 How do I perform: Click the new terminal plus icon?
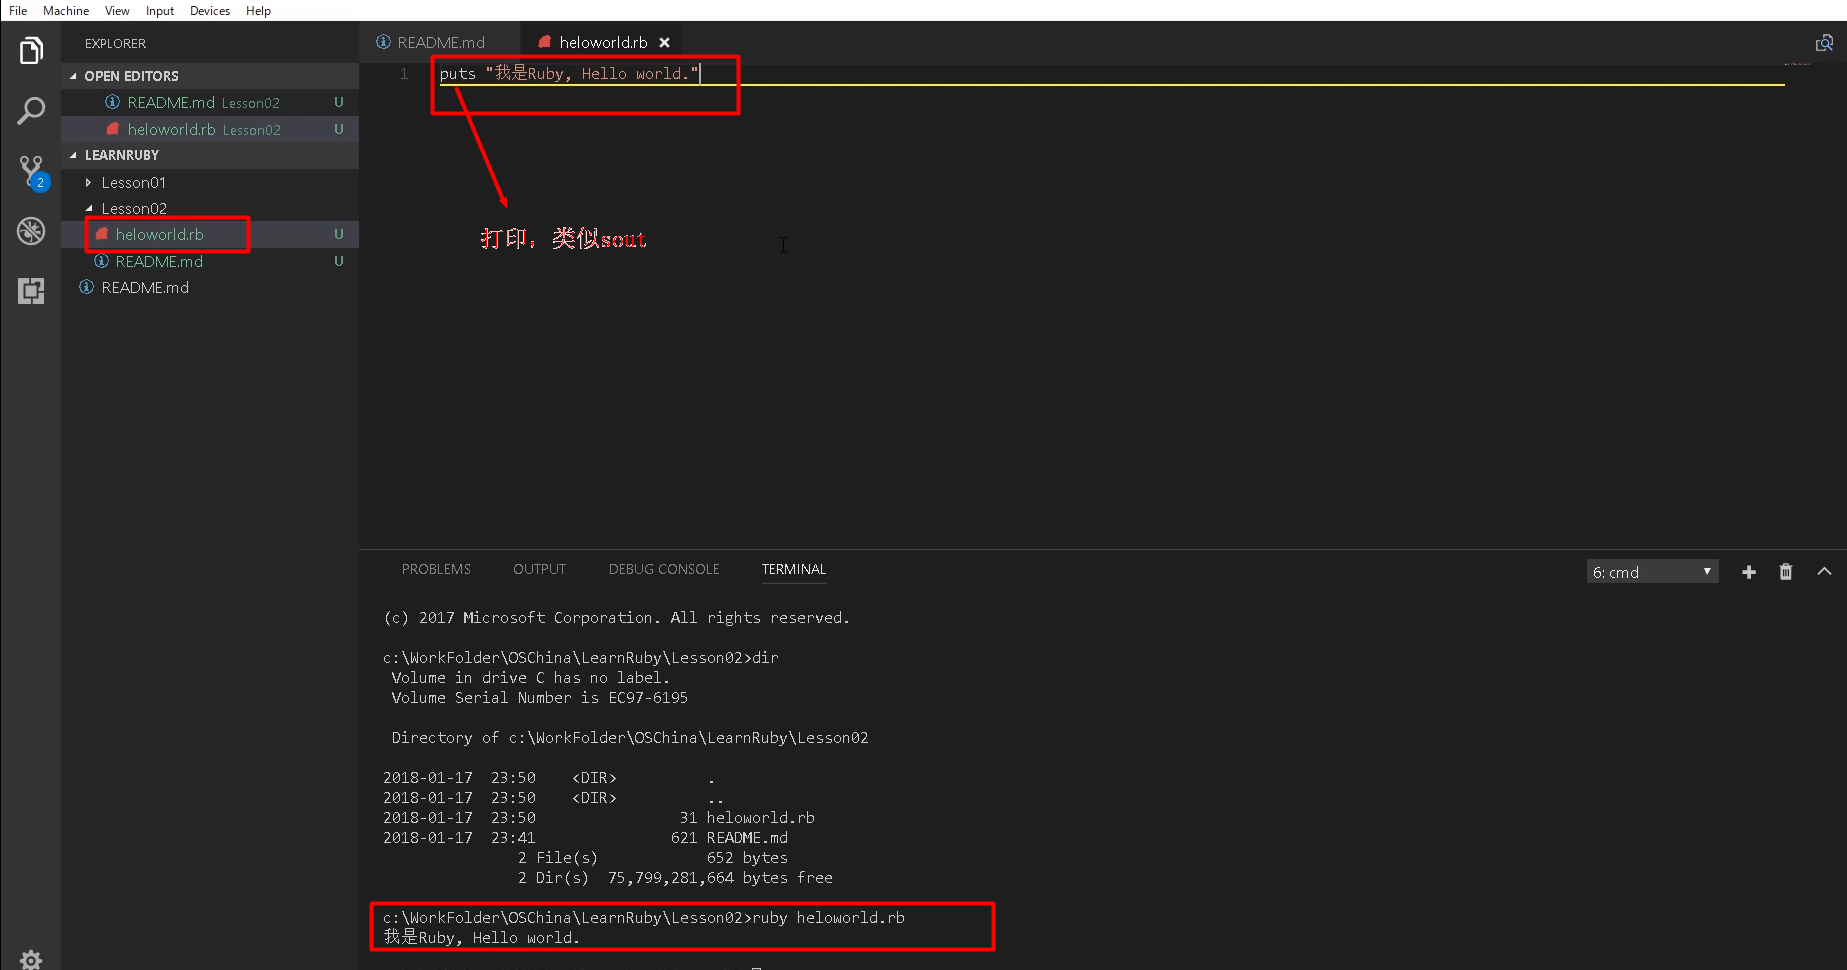coord(1748,572)
